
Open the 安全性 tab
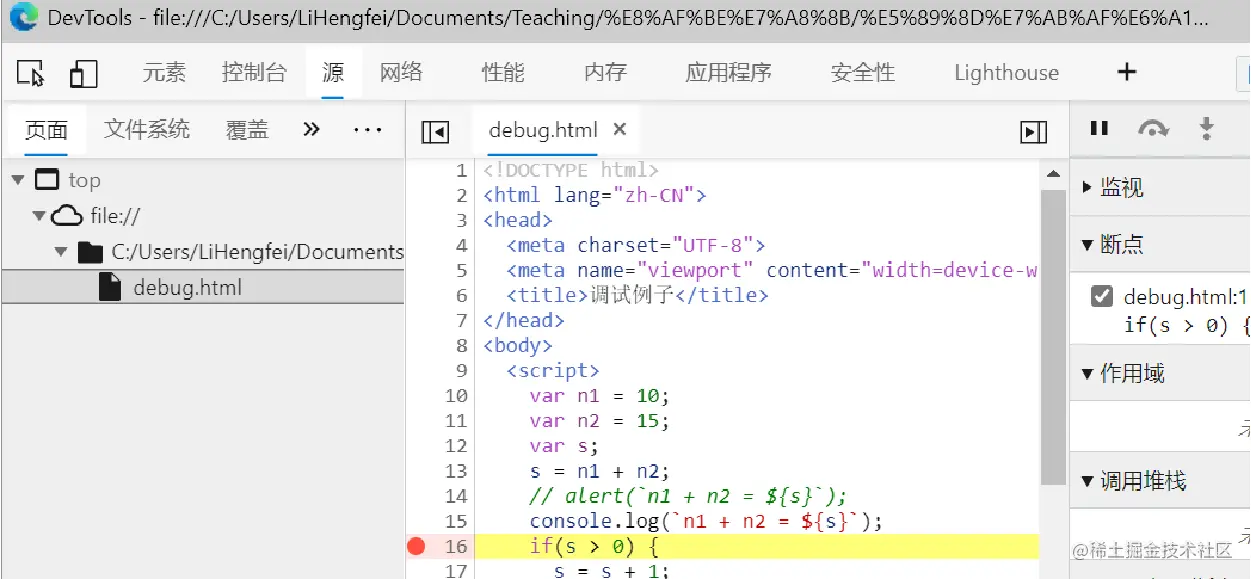862,73
